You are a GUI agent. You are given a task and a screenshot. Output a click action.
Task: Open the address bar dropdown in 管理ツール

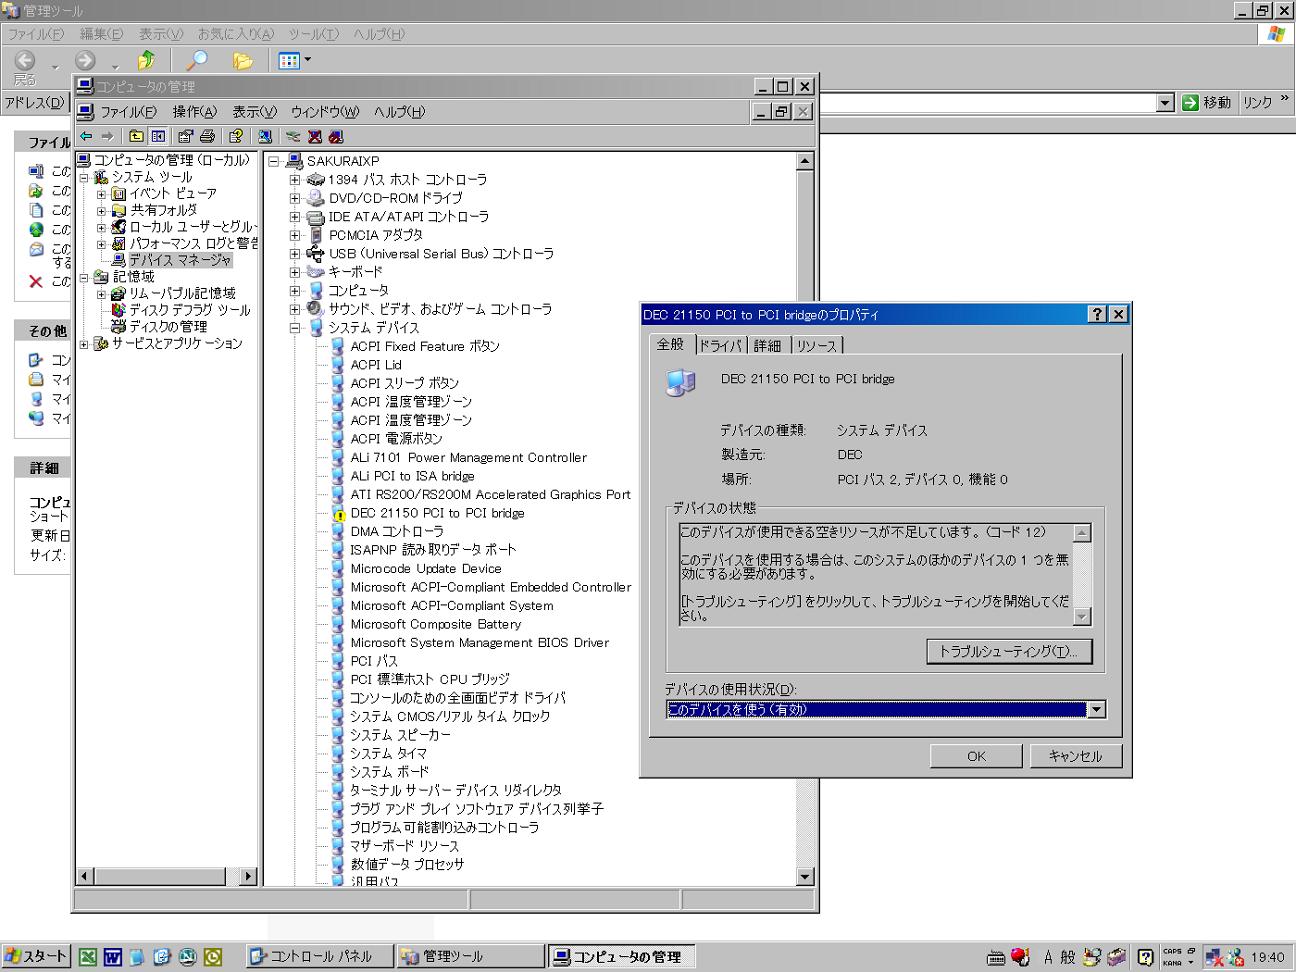coord(1165,102)
